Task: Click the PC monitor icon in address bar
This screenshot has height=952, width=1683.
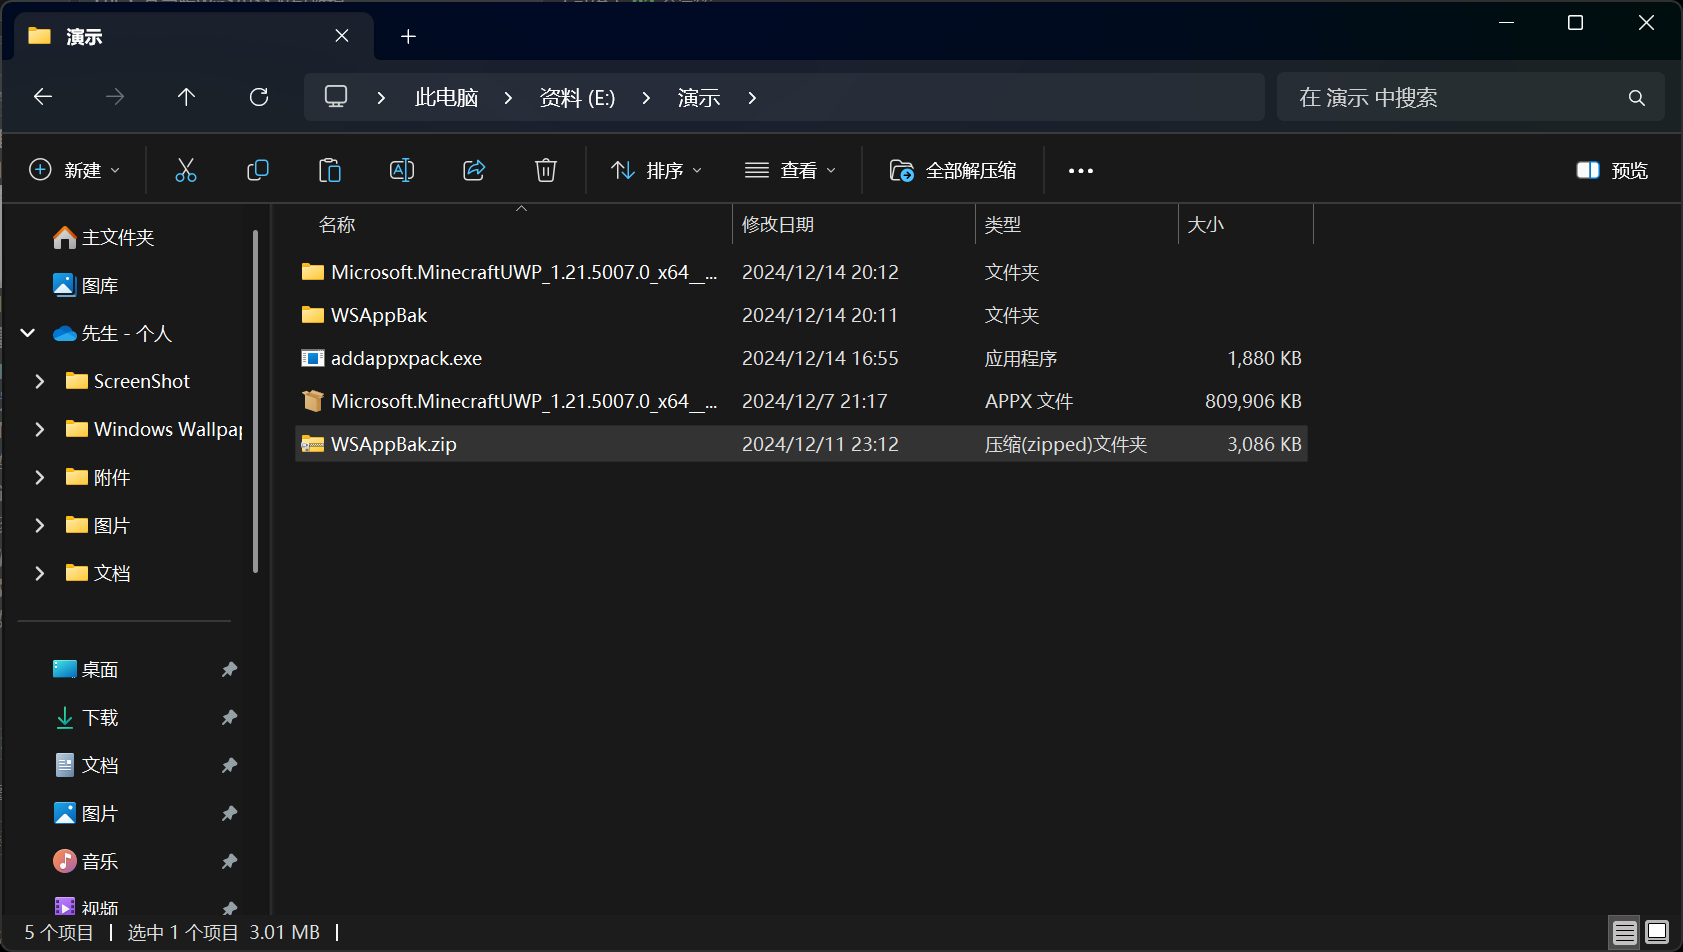Action: coord(336,97)
